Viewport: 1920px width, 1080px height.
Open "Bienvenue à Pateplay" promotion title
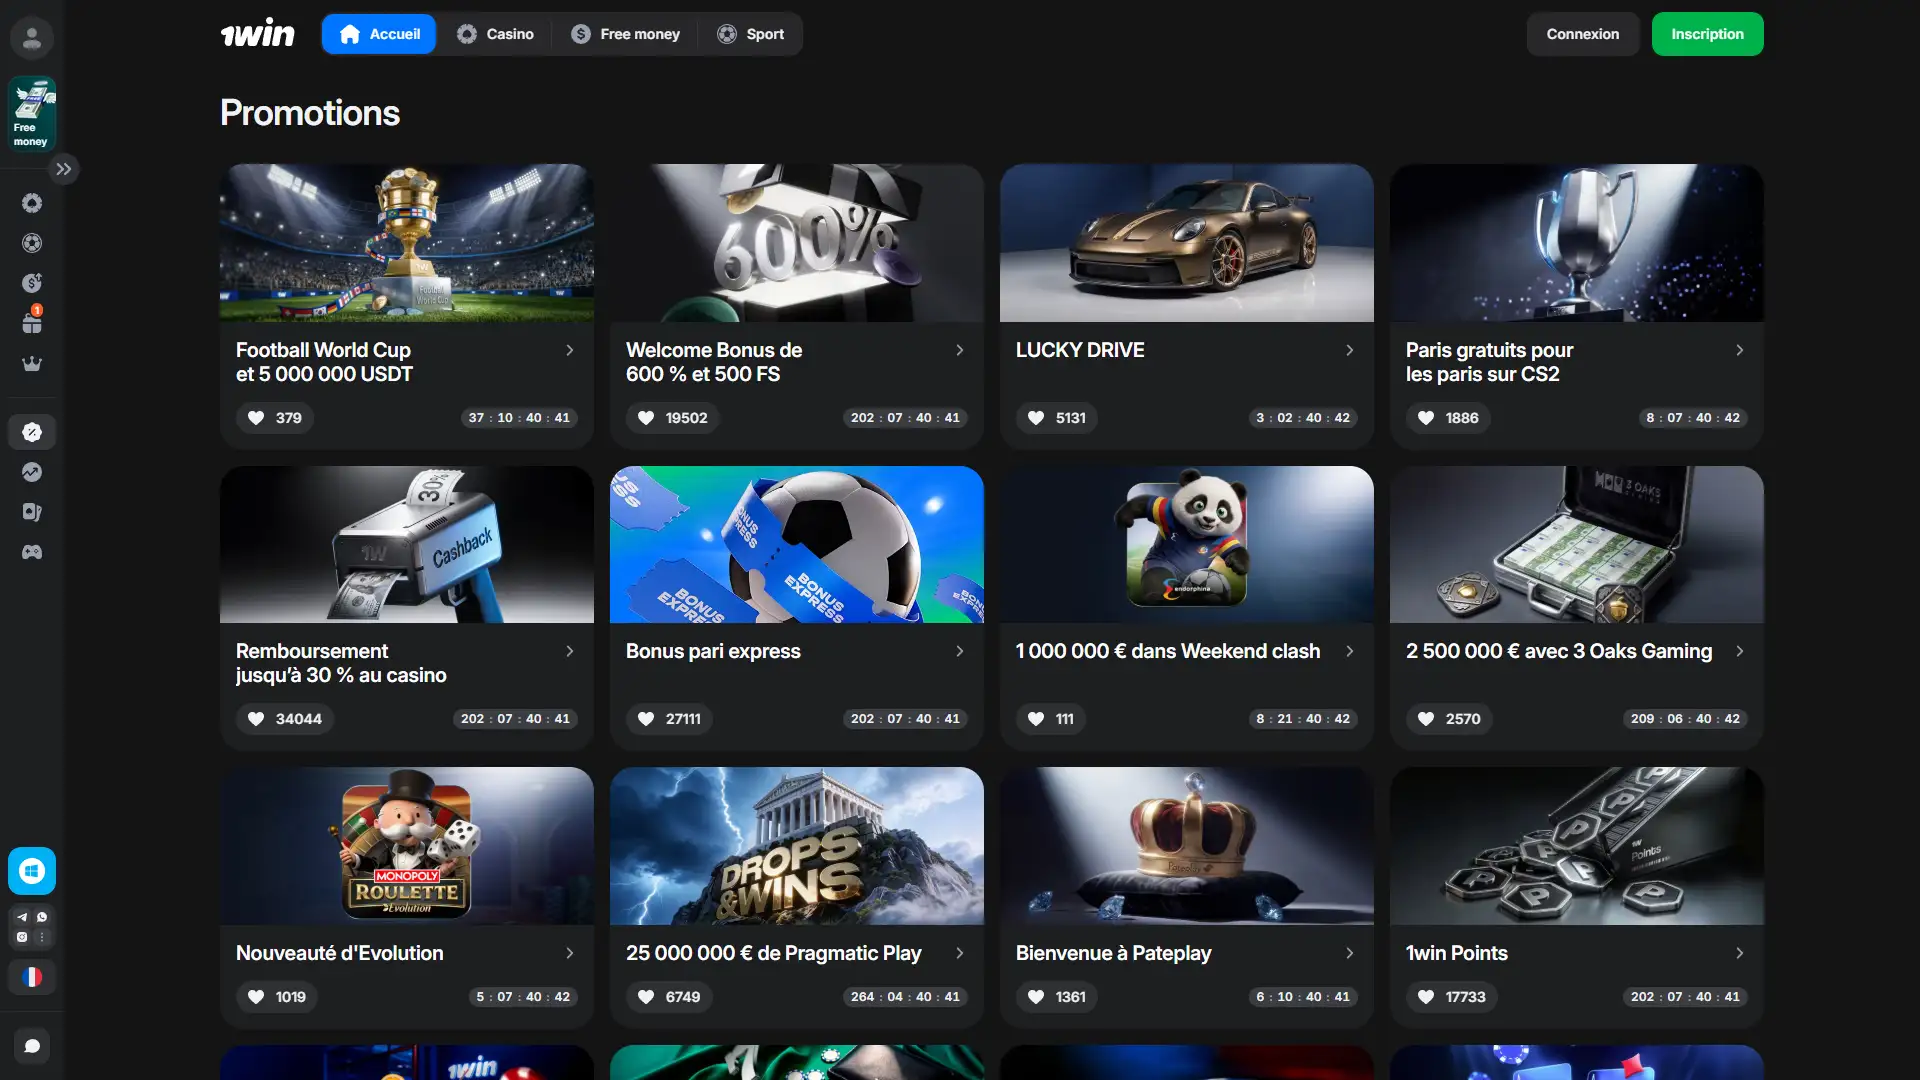[x=1113, y=953]
